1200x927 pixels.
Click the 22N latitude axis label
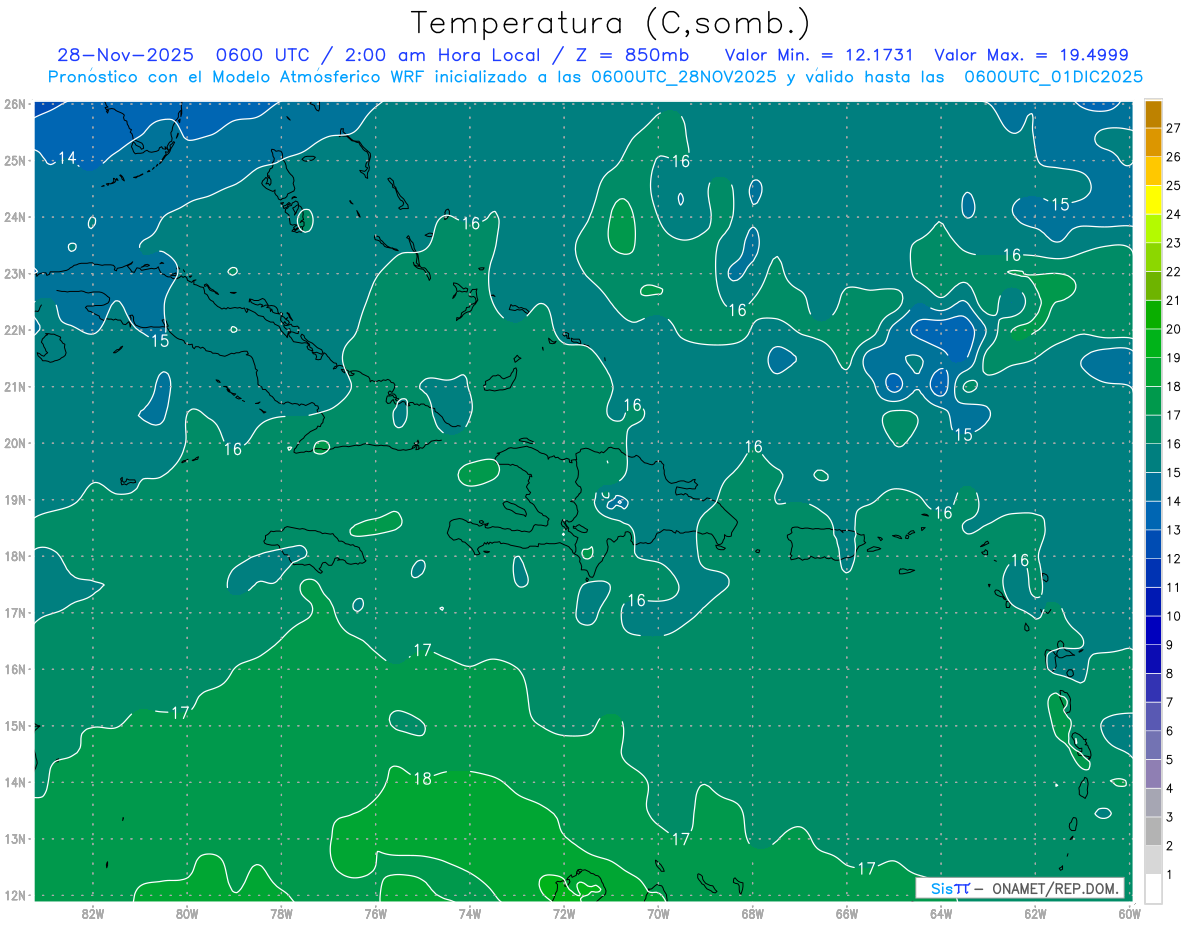(14, 330)
